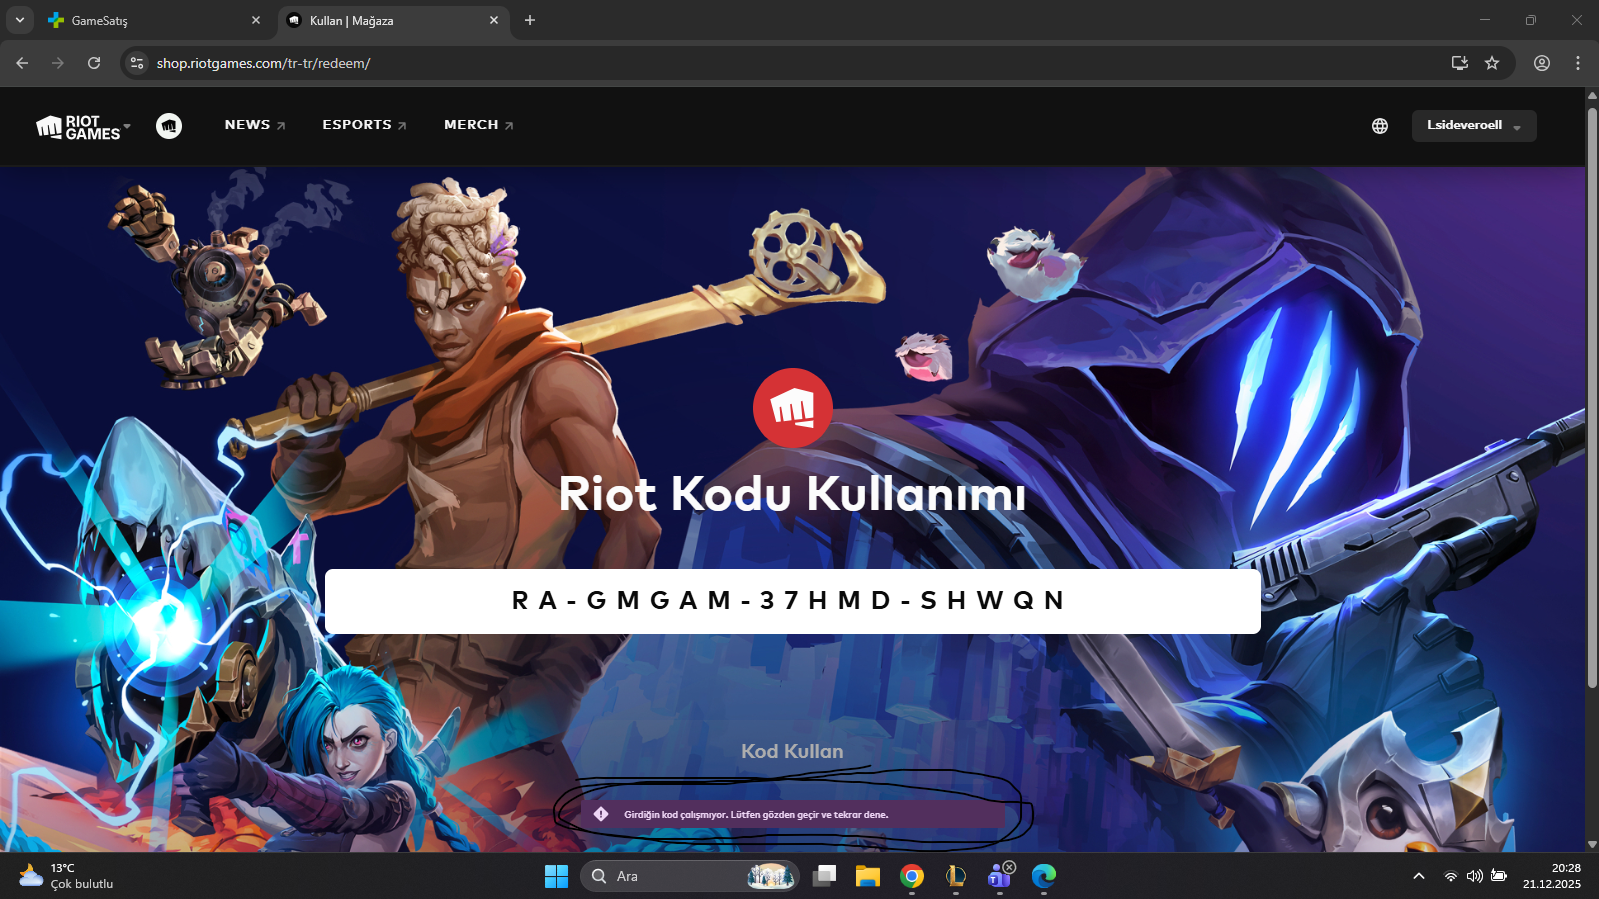Go forward in browser history
Viewport: 1599px width, 899px height.
coord(58,63)
